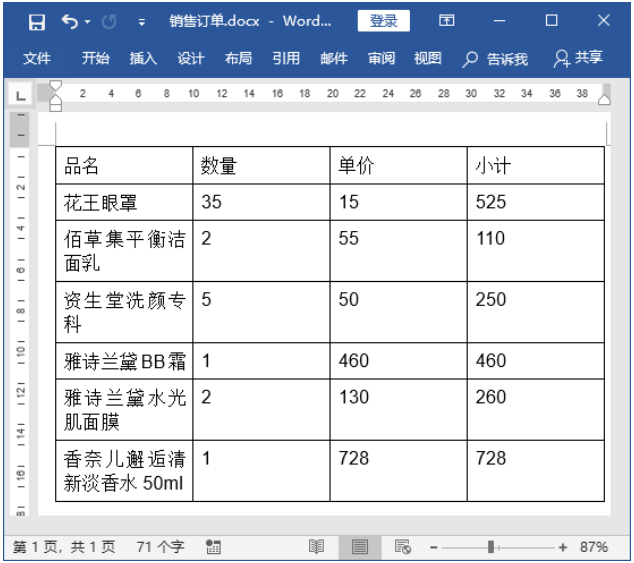Customize the Quick Access Toolbar dropdown
634x563 pixels.
tap(142, 22)
